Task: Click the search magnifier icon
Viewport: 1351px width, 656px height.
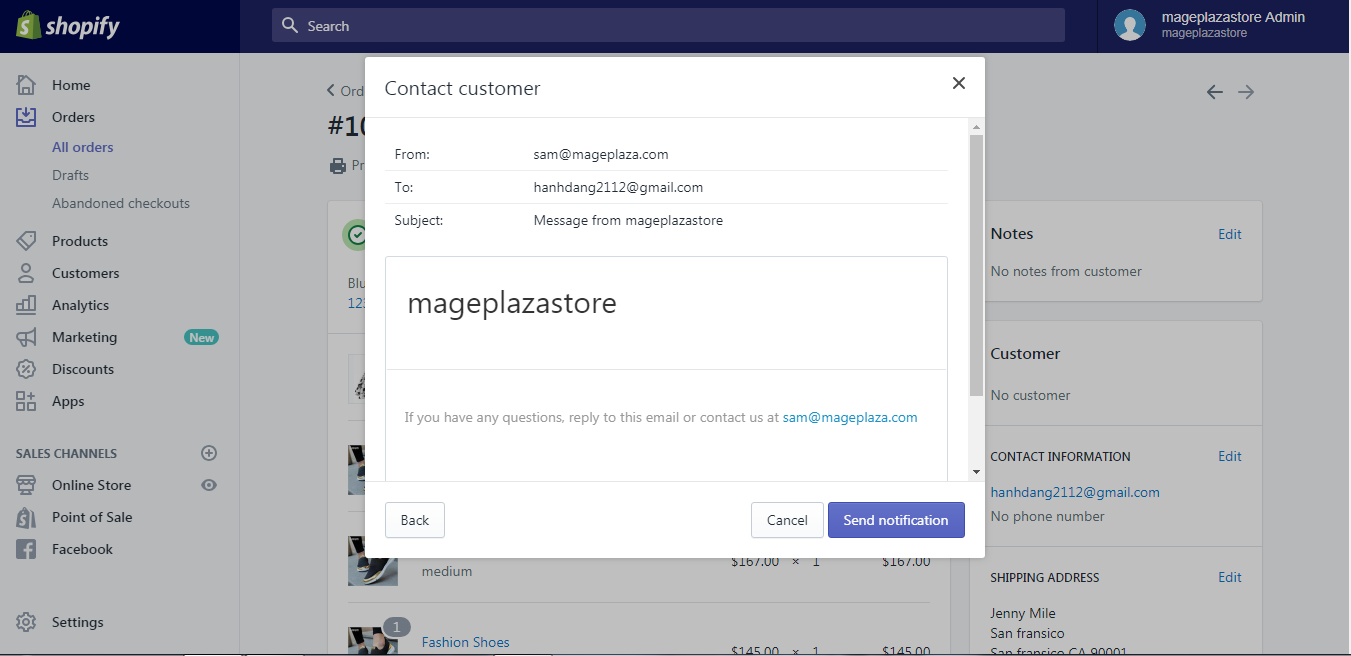Action: click(290, 25)
